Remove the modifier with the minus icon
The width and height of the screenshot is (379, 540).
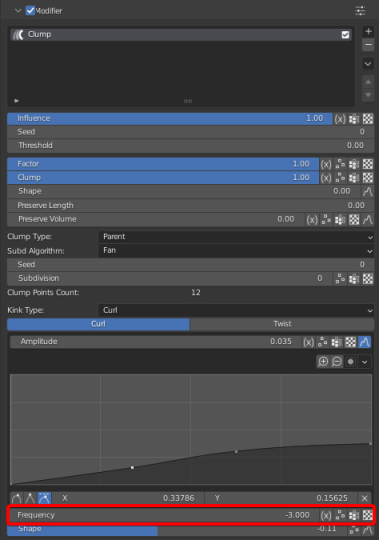[x=368, y=45]
